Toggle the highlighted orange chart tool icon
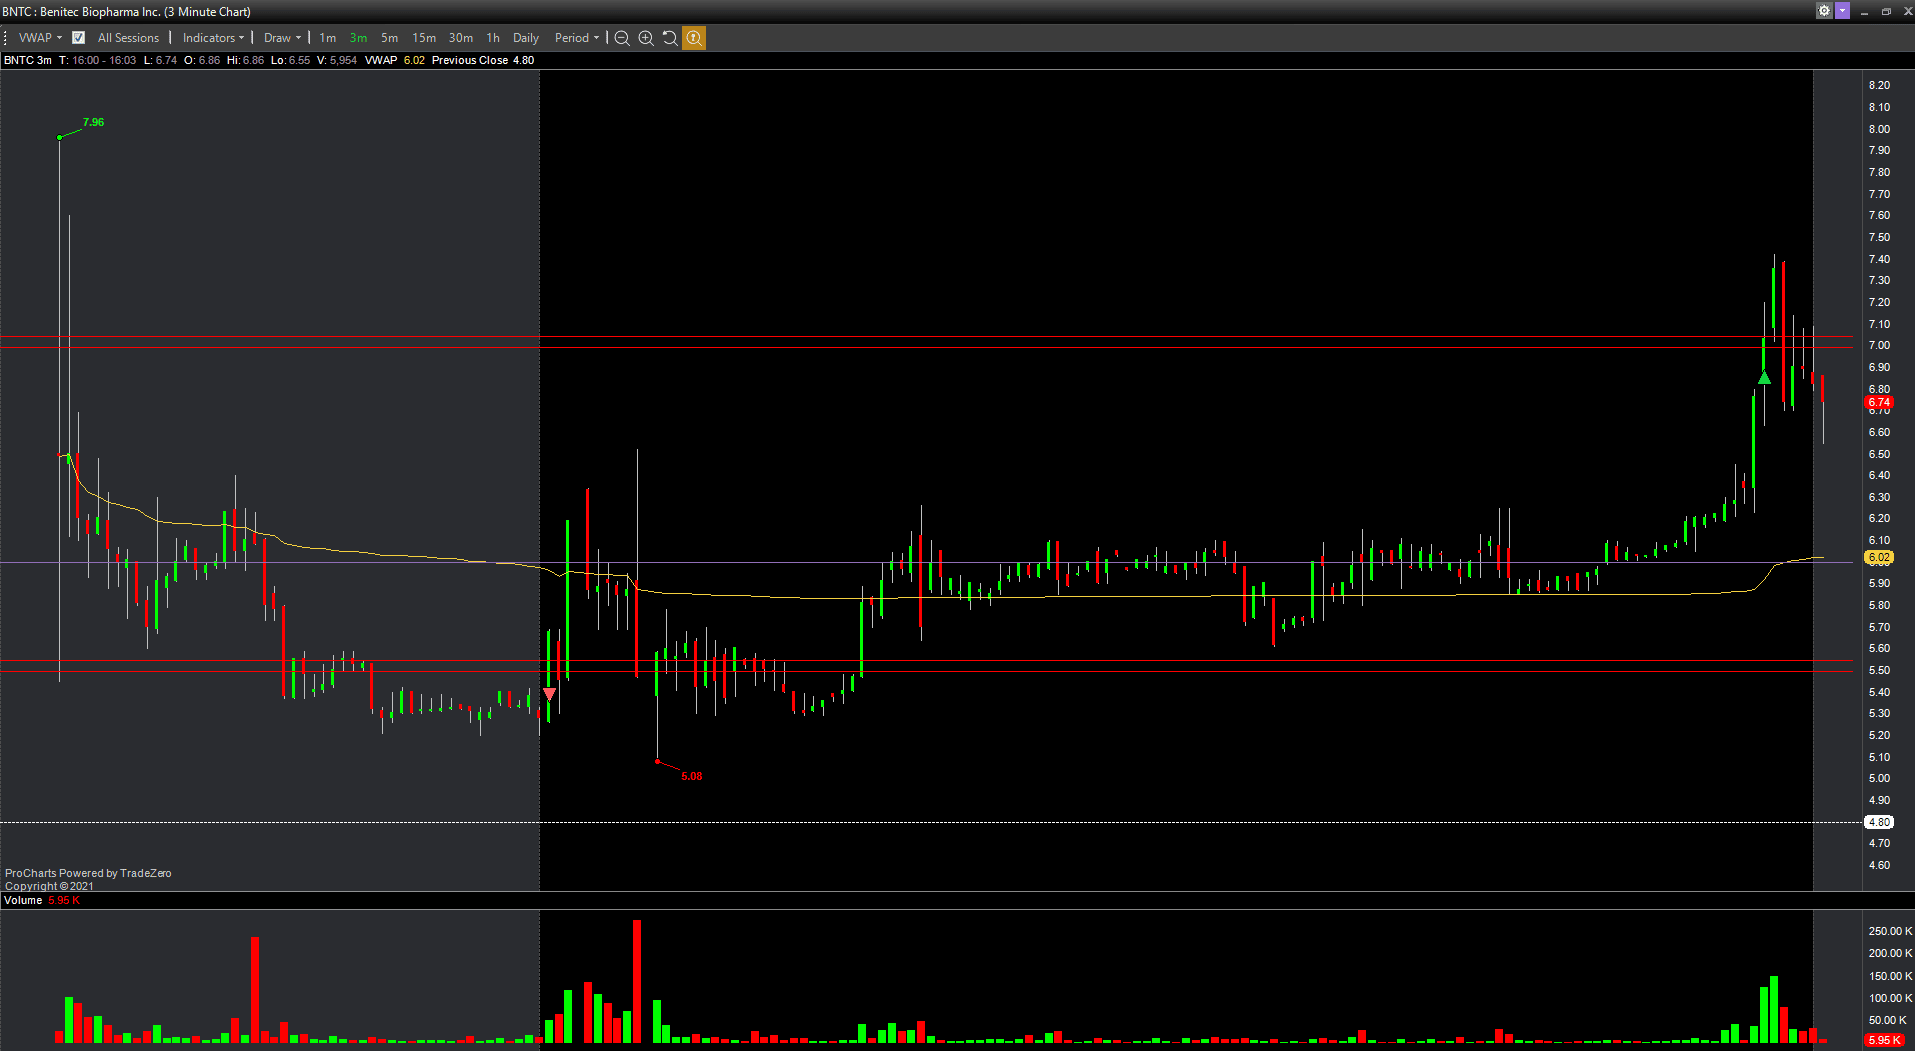Screen dimensions: 1915x1051 click(694, 38)
